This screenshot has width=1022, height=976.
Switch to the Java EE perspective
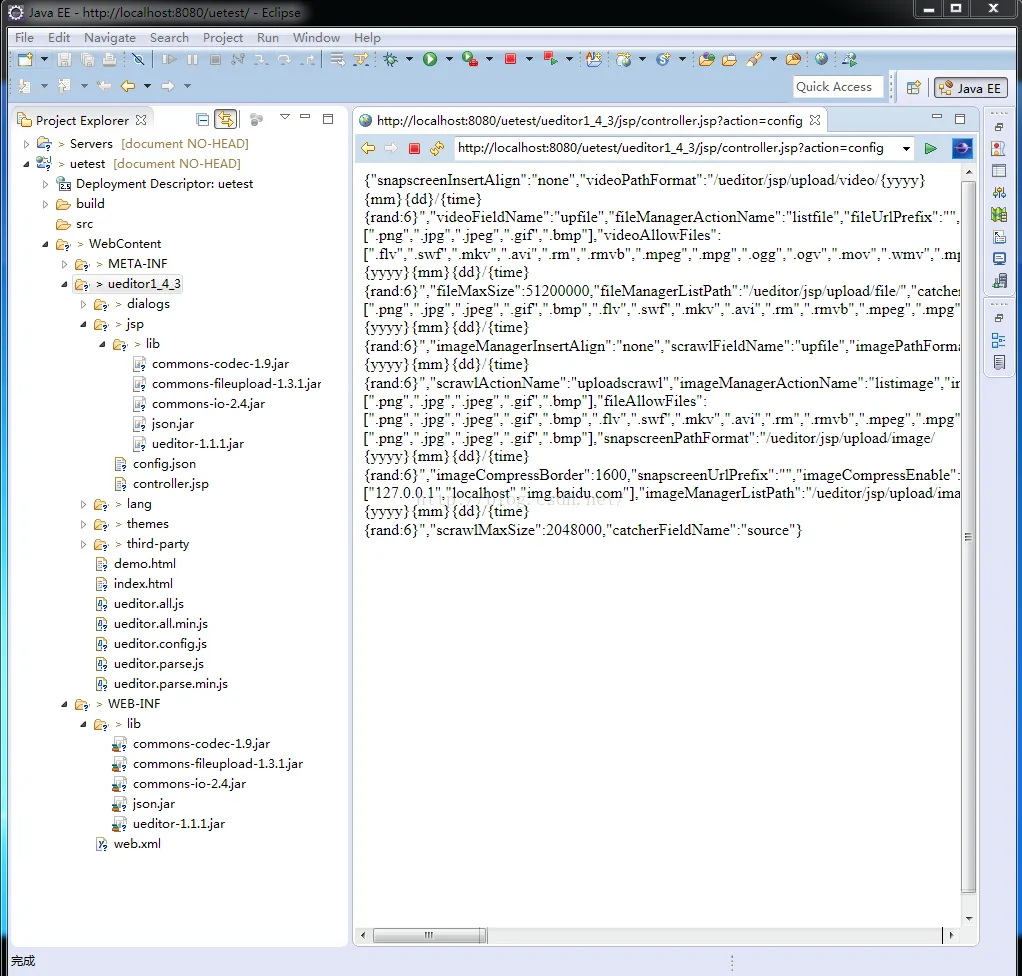(969, 88)
